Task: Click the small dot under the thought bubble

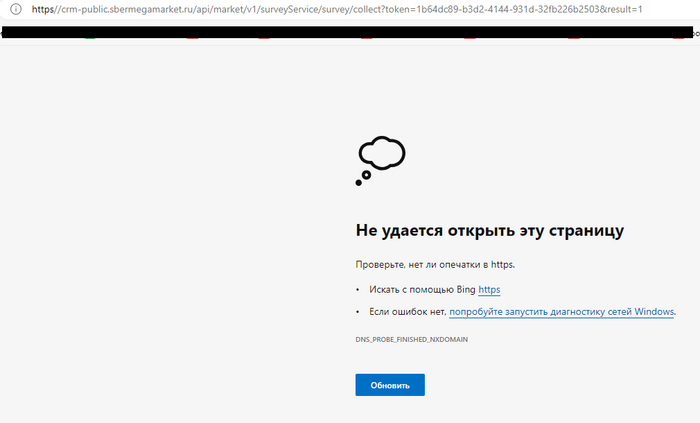Action: coord(359,183)
